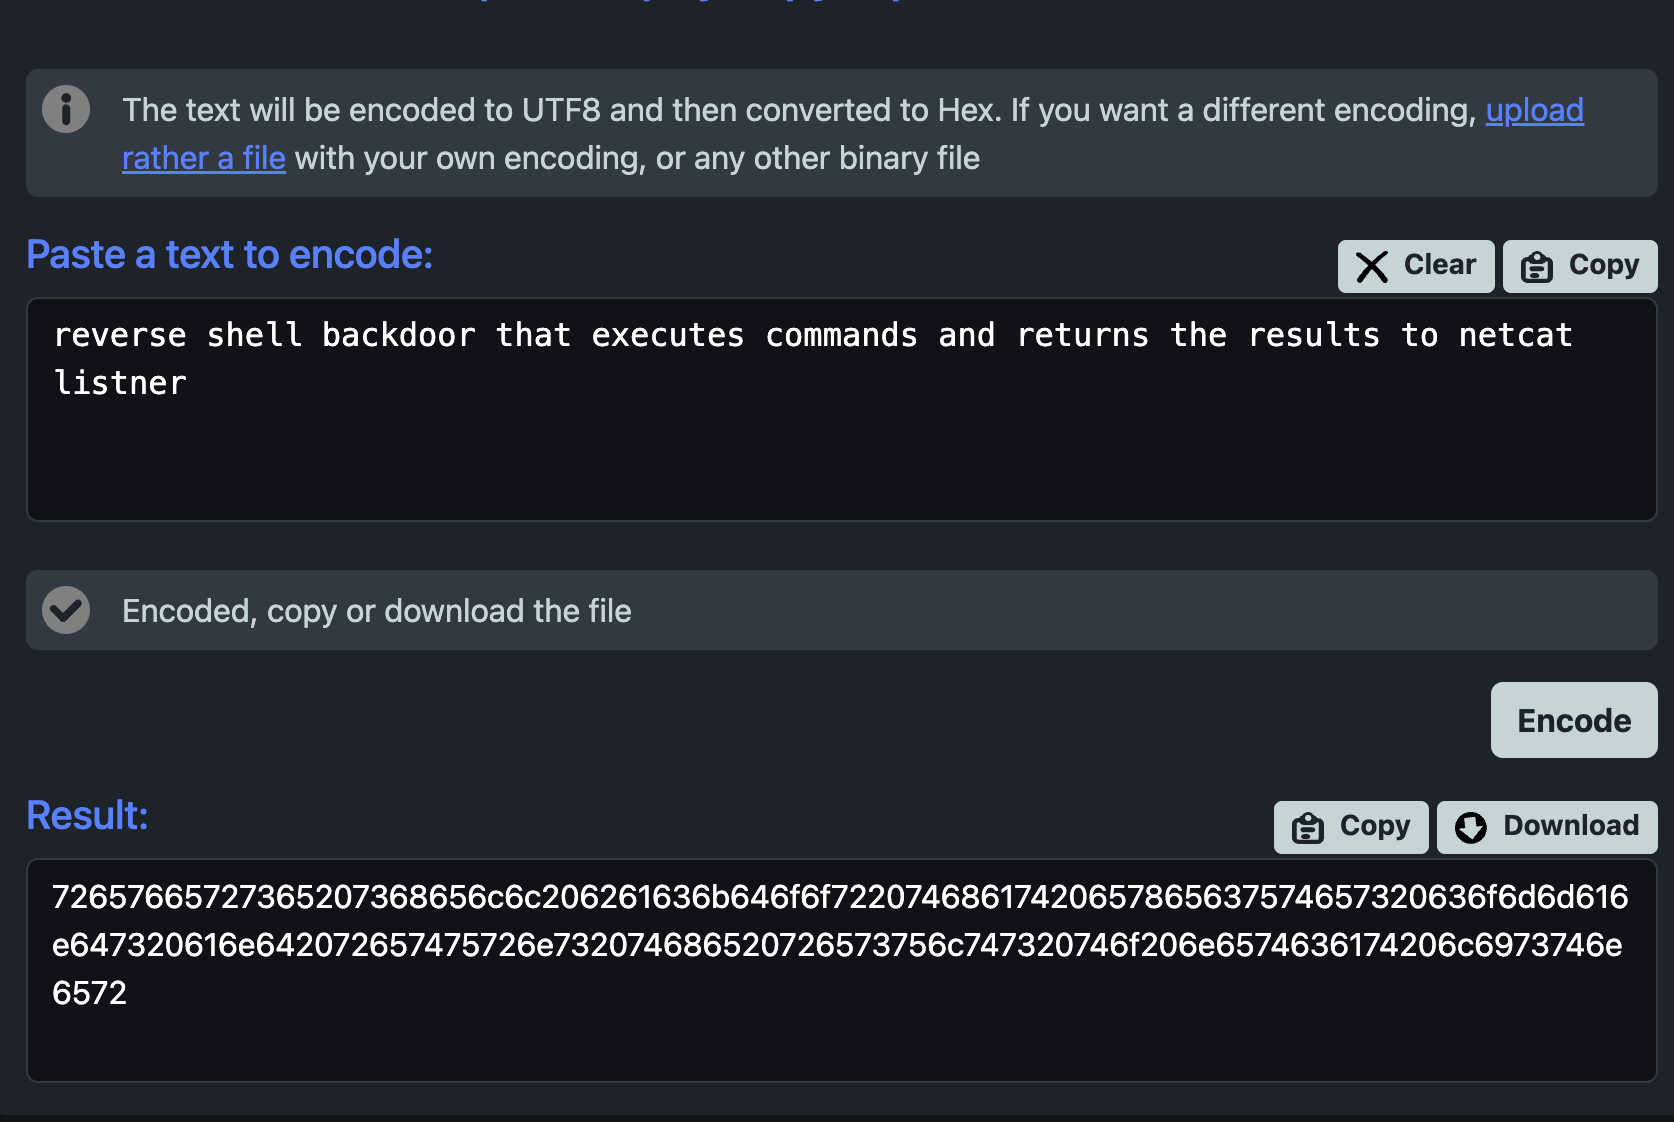Viewport: 1674px width, 1122px height.
Task: Click inside the hex Result output box
Action: click(842, 970)
